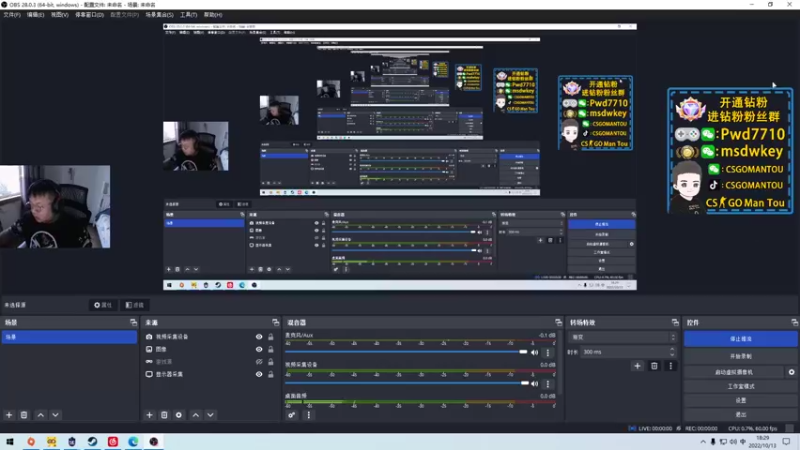The image size is (800, 450).
Task: Lock the 显示器采集 source
Action: click(271, 374)
